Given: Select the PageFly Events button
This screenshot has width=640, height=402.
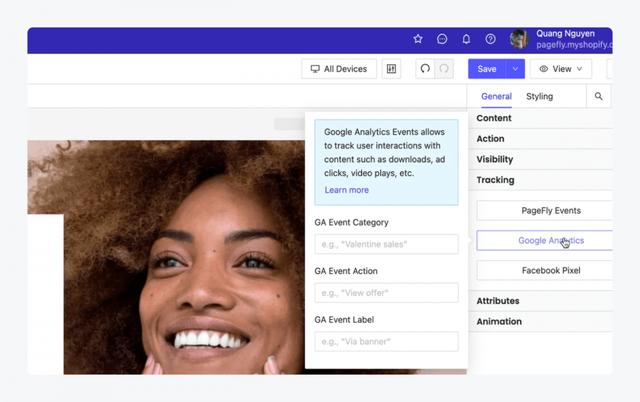Looking at the screenshot, I should [x=544, y=211].
